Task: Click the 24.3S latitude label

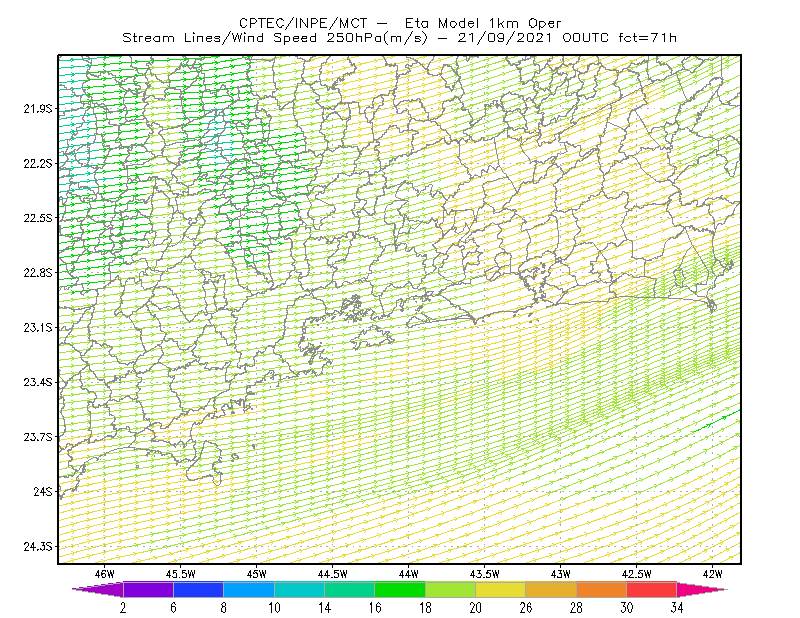Action: (37, 547)
